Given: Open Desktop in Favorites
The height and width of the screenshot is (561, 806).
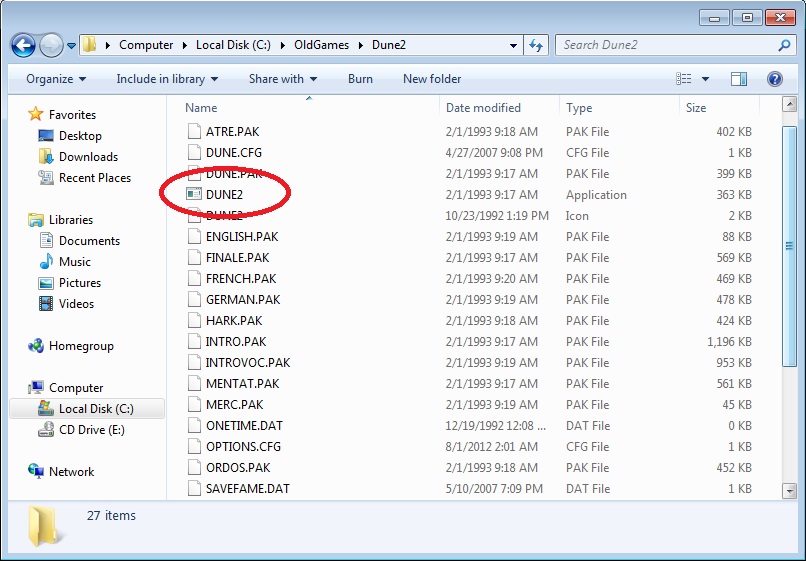Looking at the screenshot, I should [70, 136].
